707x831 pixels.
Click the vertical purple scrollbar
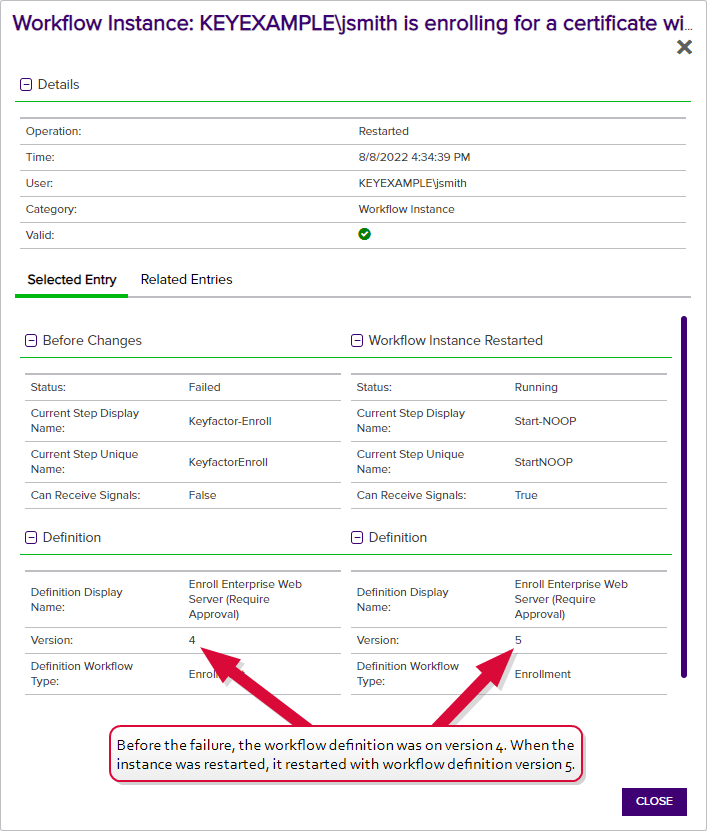click(684, 497)
